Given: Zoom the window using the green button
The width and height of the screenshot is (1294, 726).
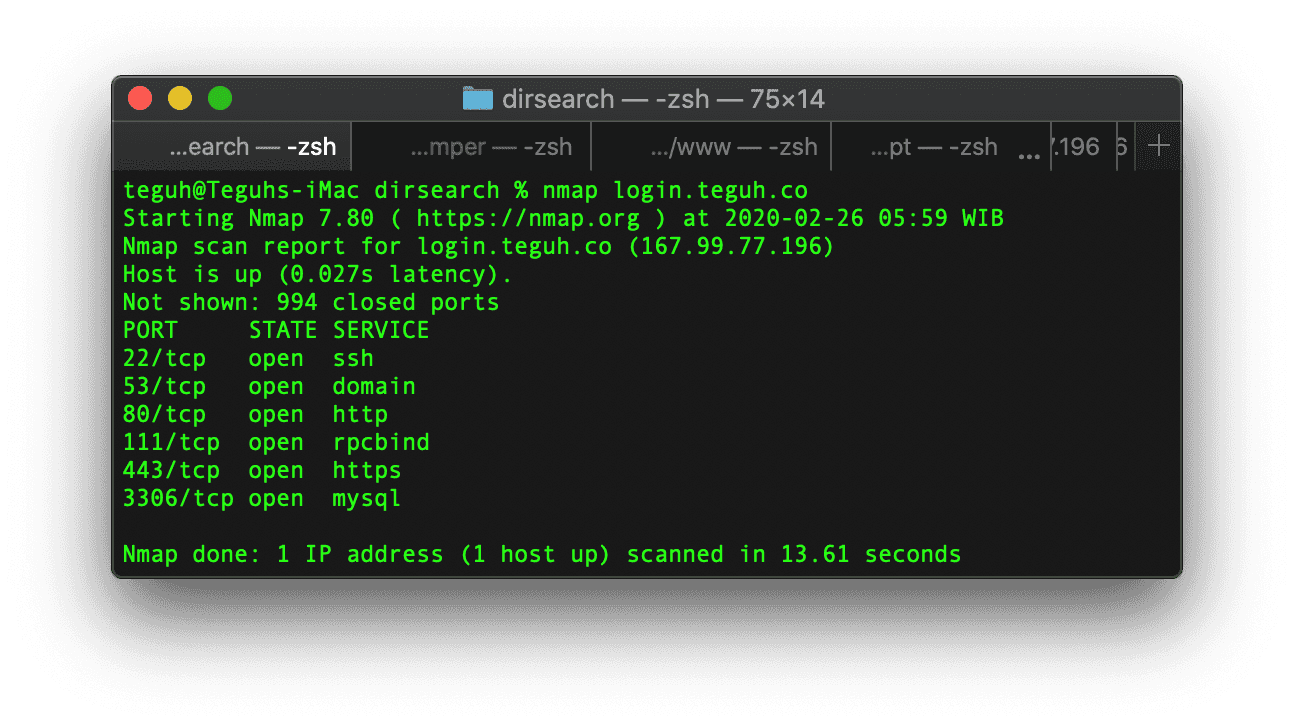Looking at the screenshot, I should (x=220, y=99).
